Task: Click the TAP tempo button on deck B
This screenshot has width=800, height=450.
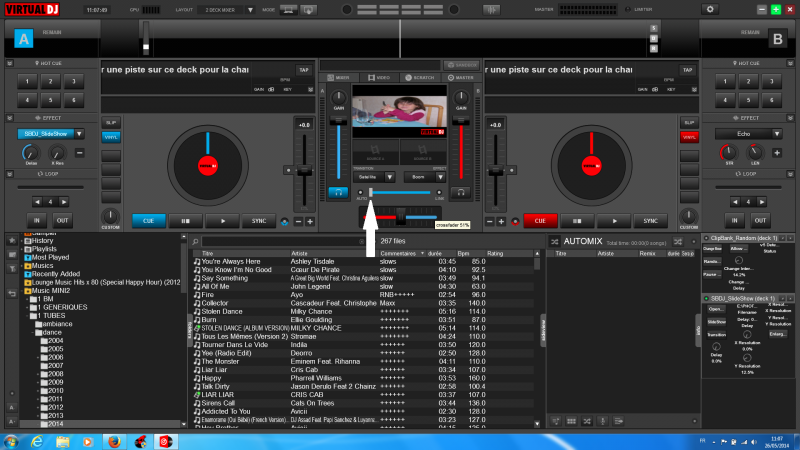Action: (x=688, y=70)
